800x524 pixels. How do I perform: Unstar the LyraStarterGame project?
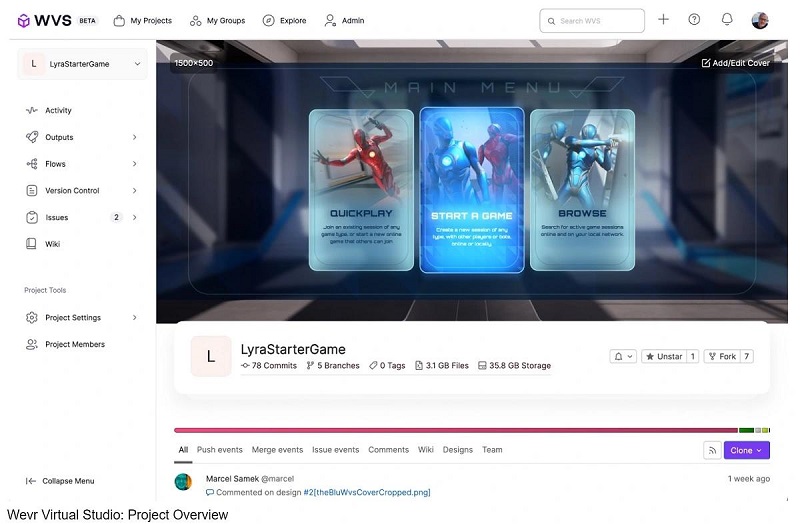(x=662, y=356)
